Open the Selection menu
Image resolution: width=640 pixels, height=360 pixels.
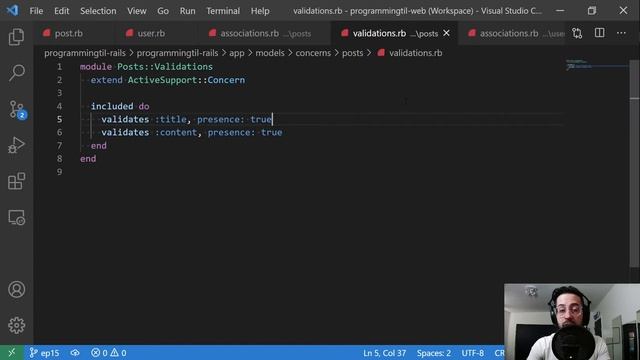point(98,11)
